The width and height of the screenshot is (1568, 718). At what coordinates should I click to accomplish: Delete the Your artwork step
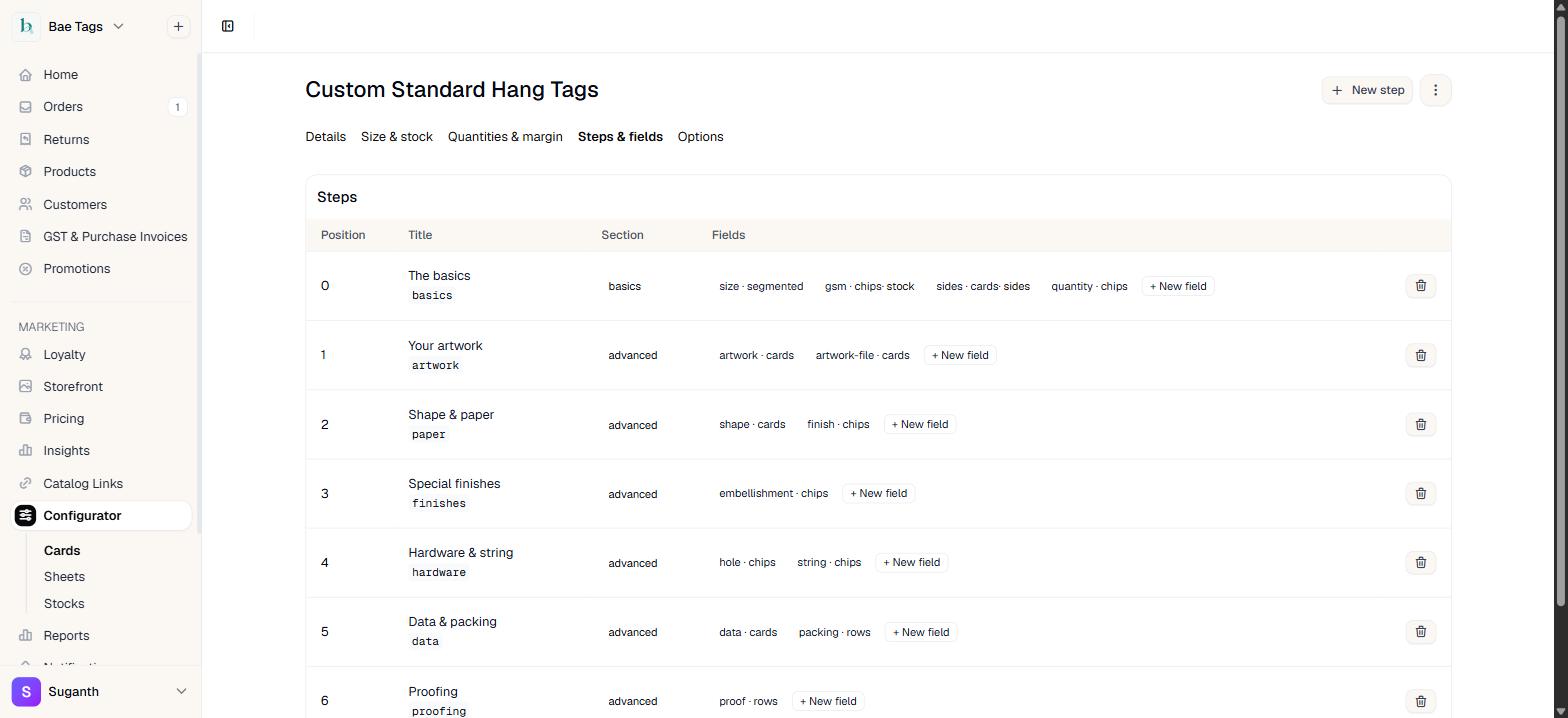[x=1420, y=355]
